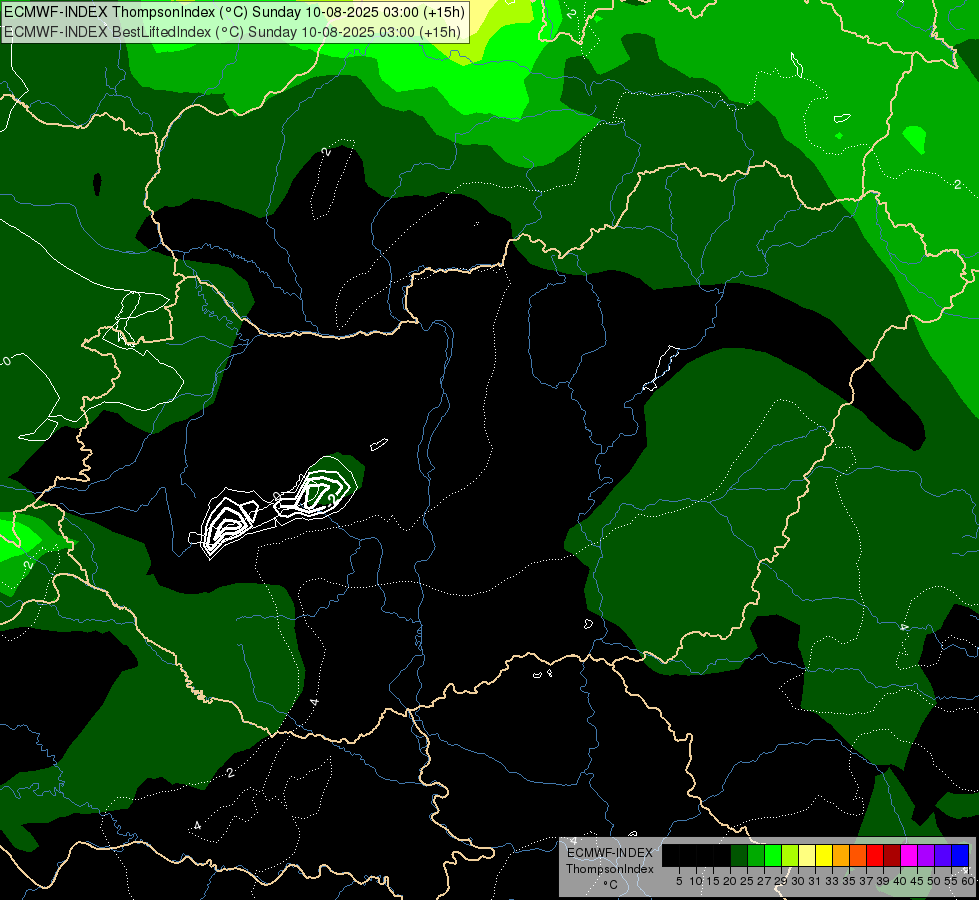The image size is (979, 900).
Task: Click the legend tick label '60'
Action: click(x=968, y=881)
